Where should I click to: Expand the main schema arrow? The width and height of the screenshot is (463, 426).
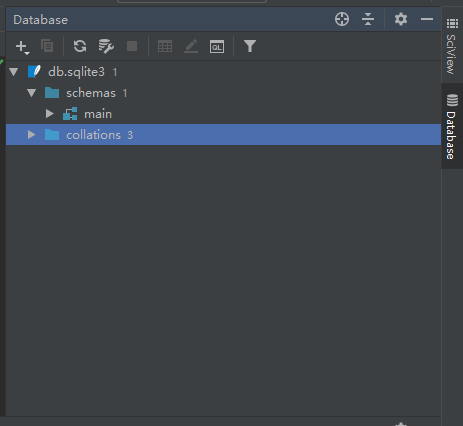(50, 114)
